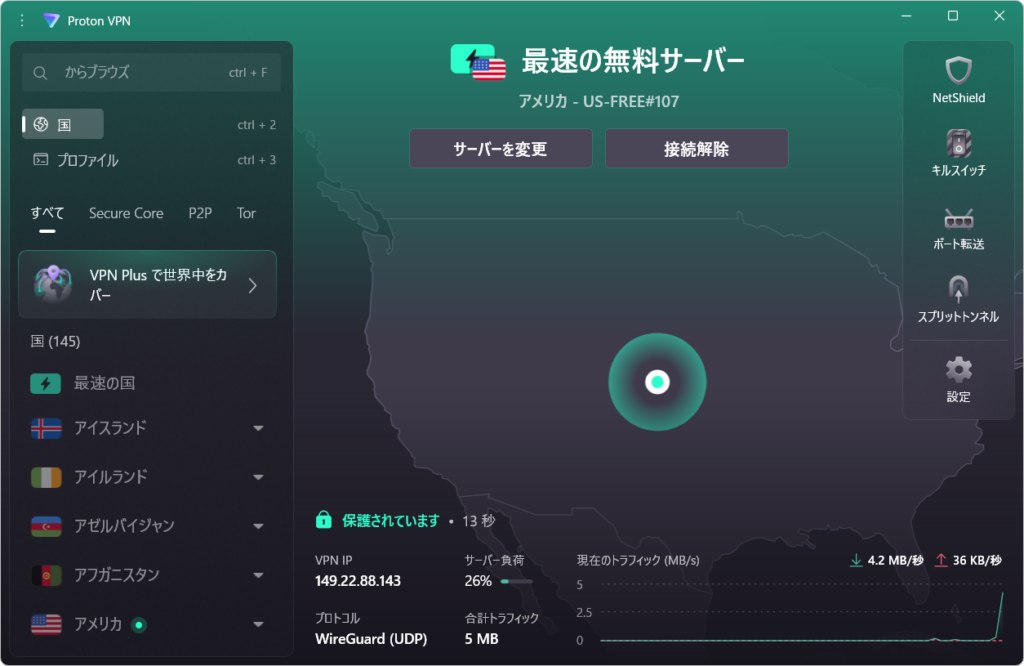
Task: Click the upload speed arrow icon
Action: point(940,560)
